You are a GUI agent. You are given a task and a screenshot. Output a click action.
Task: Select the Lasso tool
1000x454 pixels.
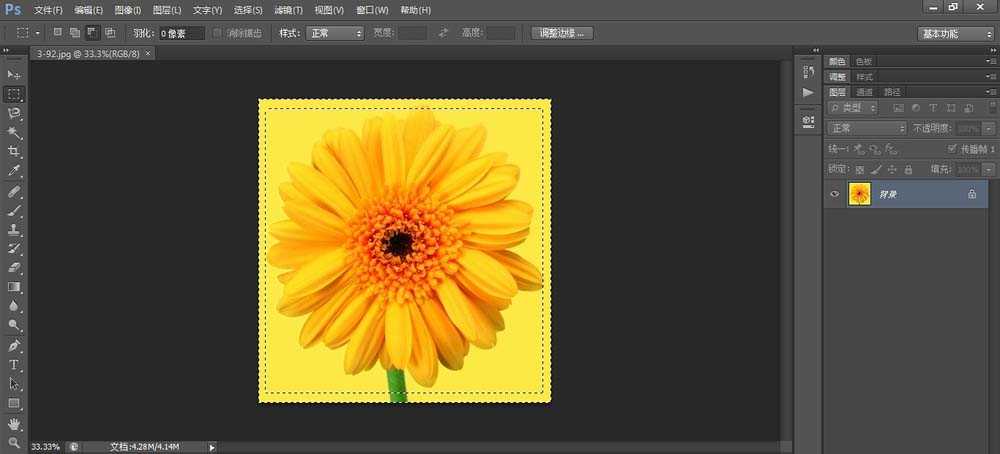click(x=14, y=114)
